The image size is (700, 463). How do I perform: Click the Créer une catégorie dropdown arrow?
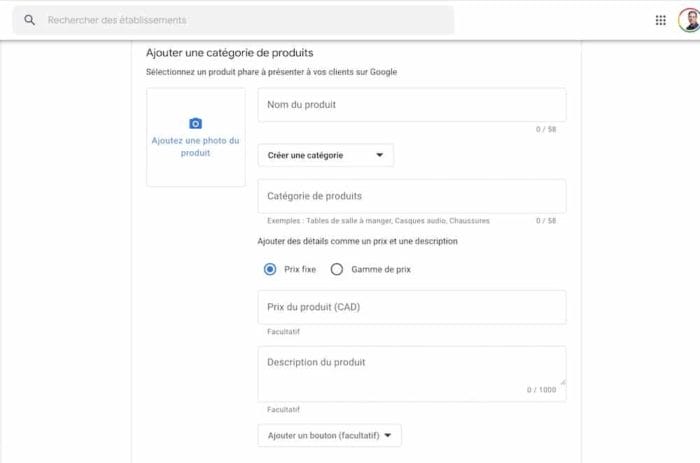point(379,155)
